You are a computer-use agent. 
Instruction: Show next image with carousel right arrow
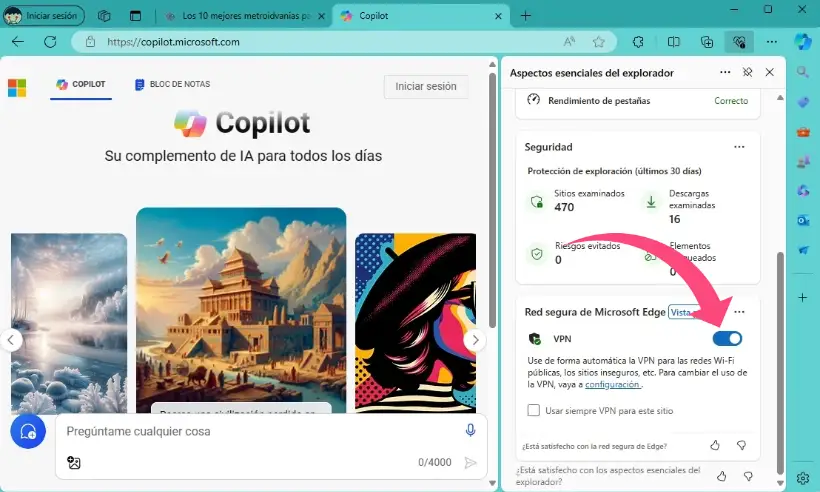point(475,340)
